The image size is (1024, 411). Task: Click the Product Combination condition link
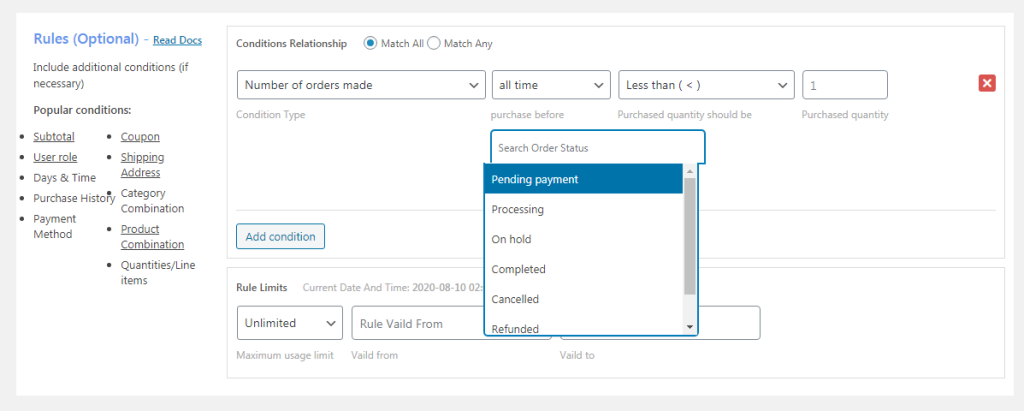click(152, 237)
